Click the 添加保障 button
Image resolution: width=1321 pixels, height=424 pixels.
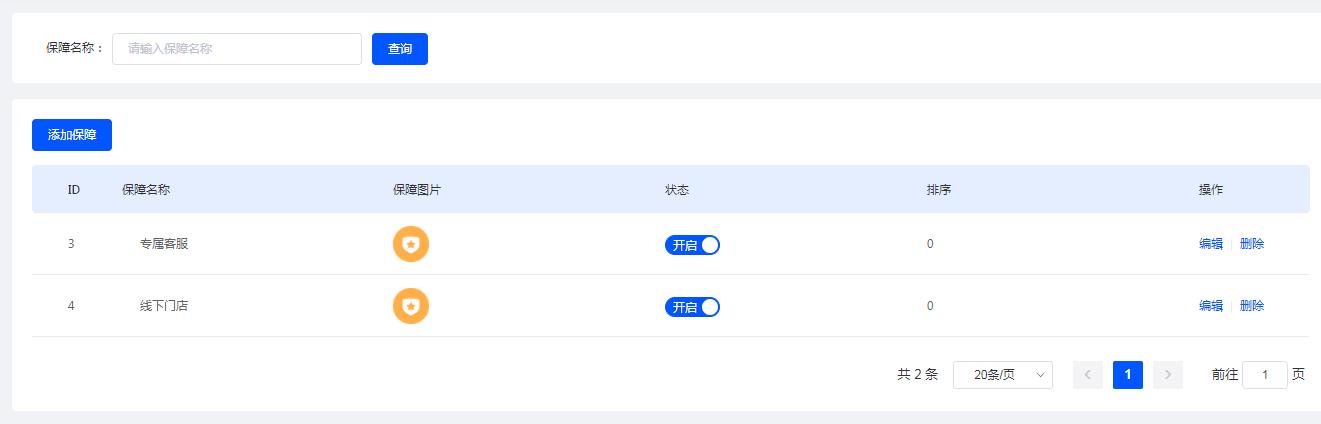tap(72, 135)
